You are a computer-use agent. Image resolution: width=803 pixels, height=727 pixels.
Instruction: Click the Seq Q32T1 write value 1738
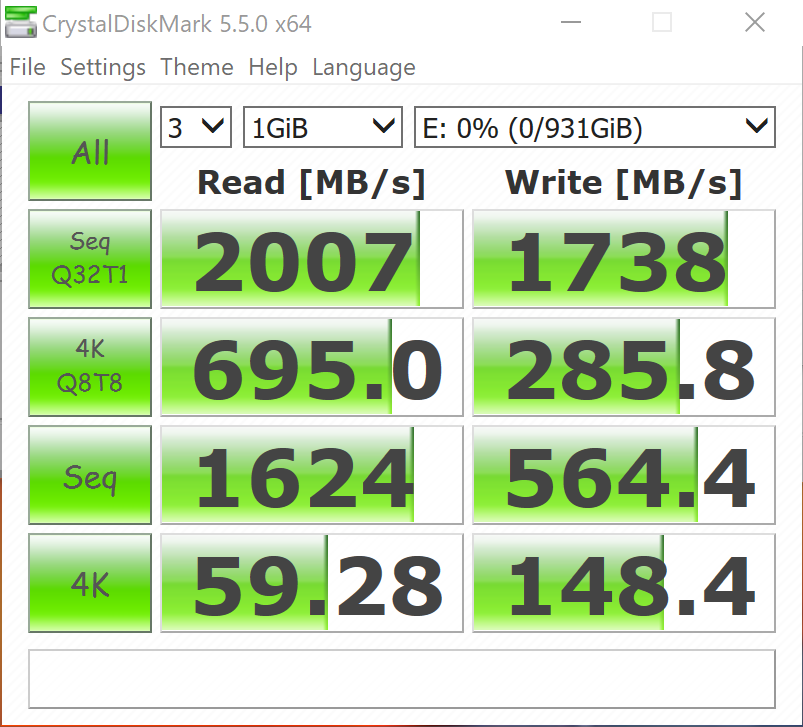click(624, 259)
